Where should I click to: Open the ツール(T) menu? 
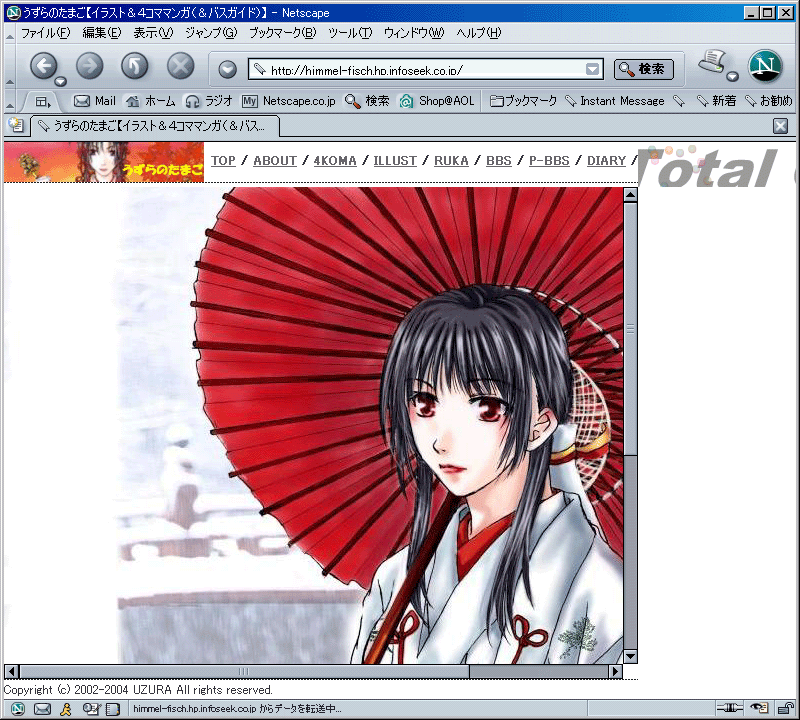click(x=350, y=33)
